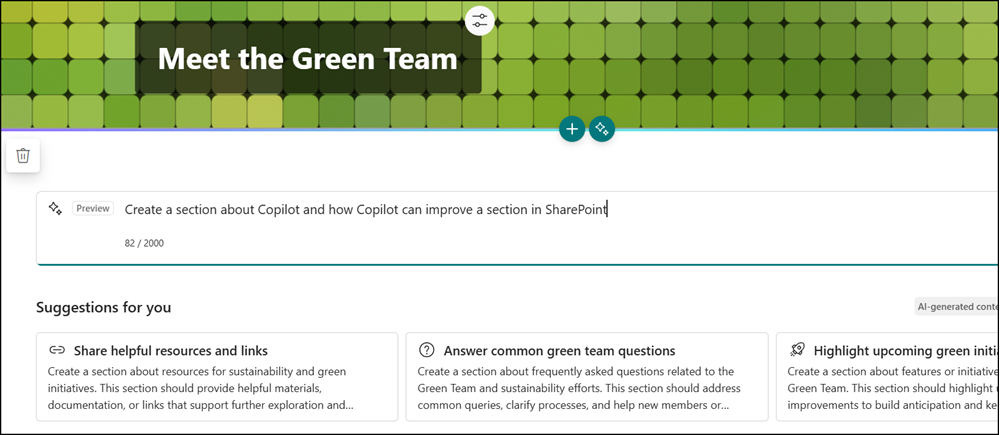Select Highlight upcoming green suggestion title
The image size is (1000, 435).
(900, 351)
